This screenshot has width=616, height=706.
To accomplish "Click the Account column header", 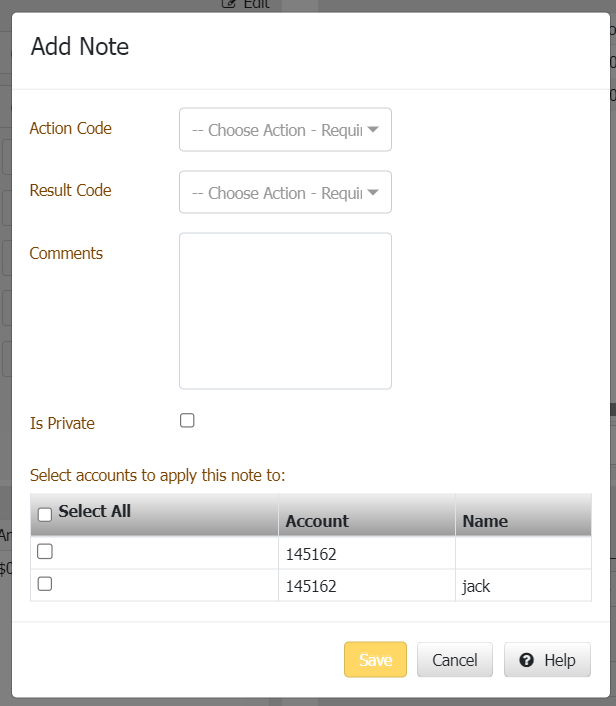I will pyautogui.click(x=317, y=521).
